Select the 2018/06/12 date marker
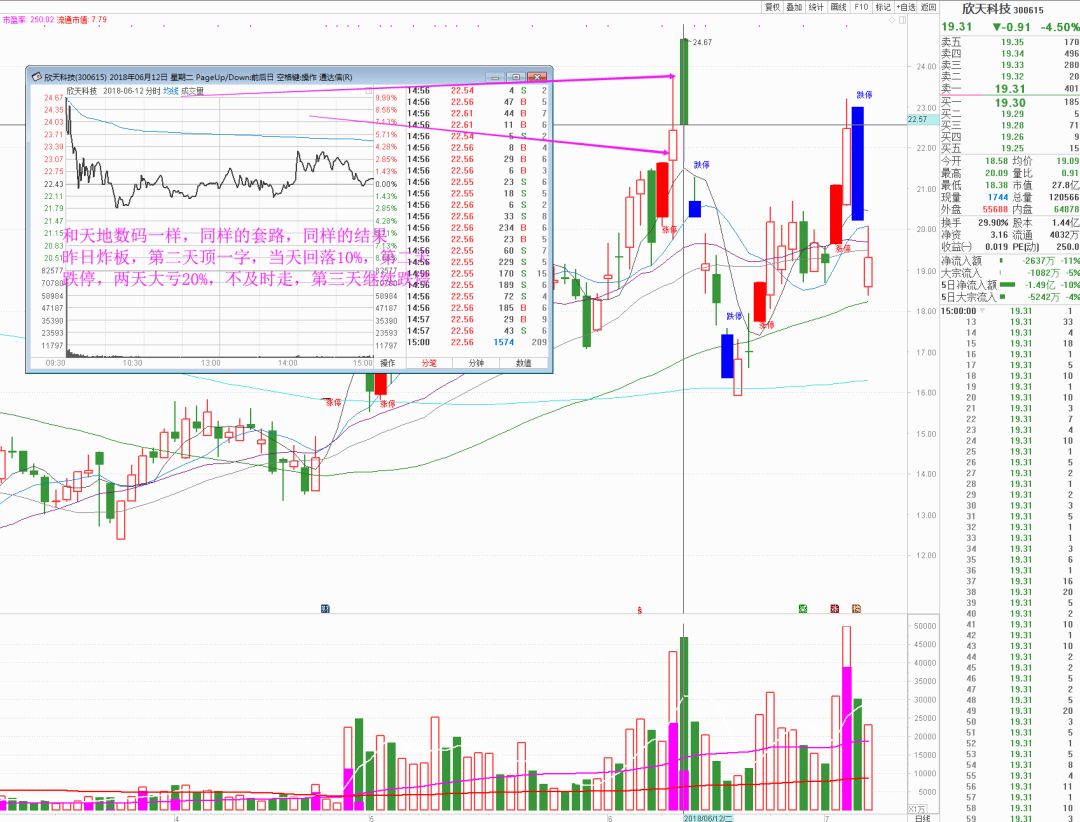The width and height of the screenshot is (1080, 822). (x=709, y=817)
